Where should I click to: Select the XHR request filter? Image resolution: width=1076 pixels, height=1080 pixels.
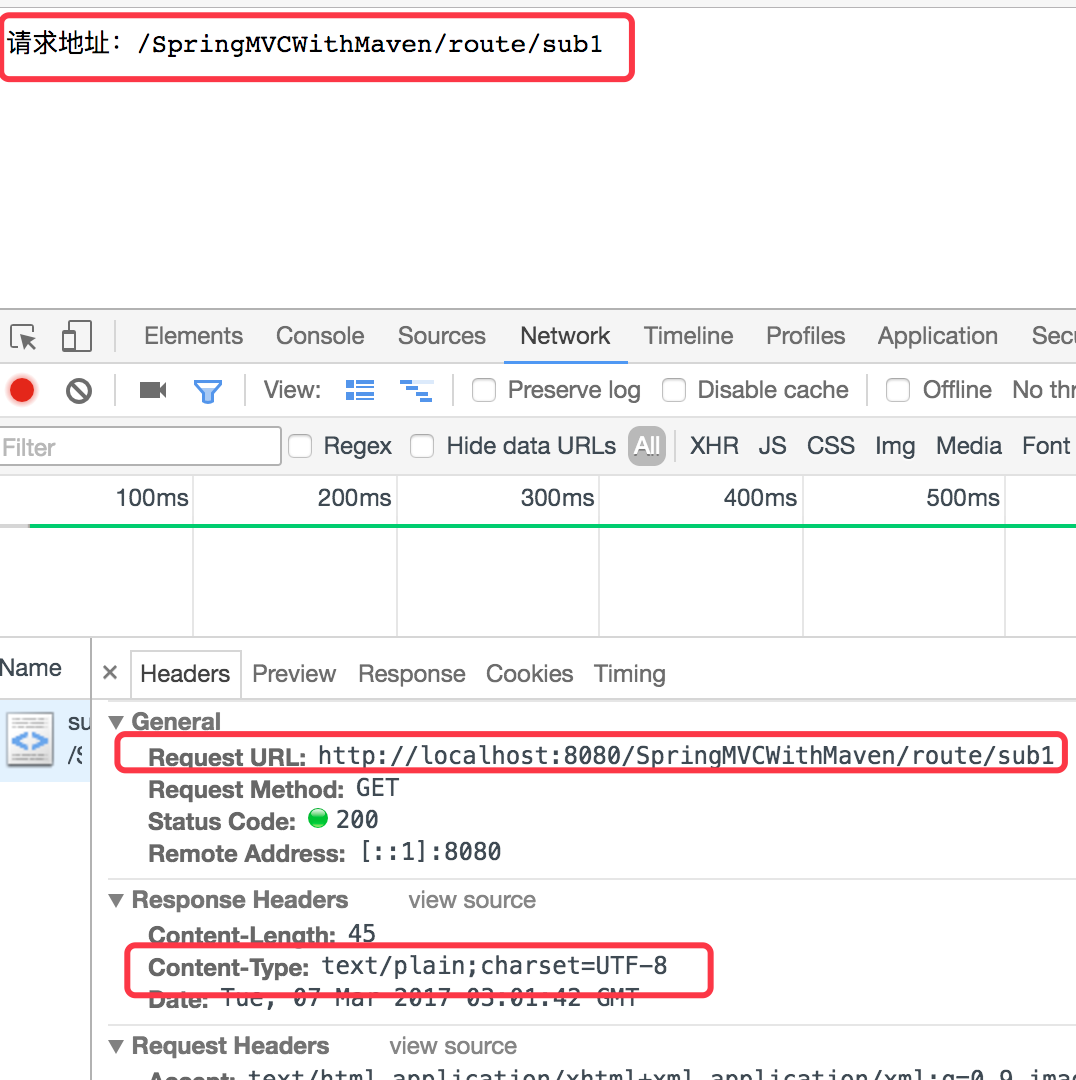point(714,446)
